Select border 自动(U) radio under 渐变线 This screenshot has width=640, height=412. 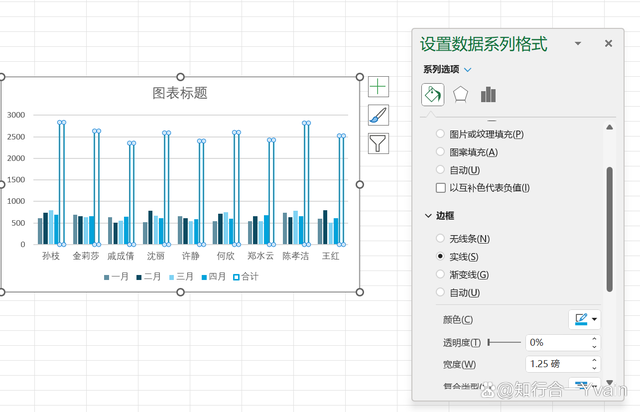pyautogui.click(x=440, y=292)
